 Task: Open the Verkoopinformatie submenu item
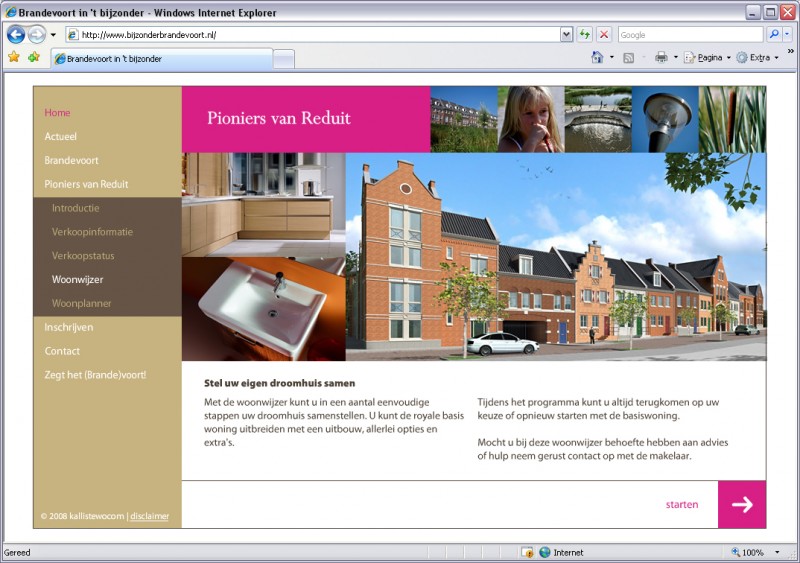[92, 232]
